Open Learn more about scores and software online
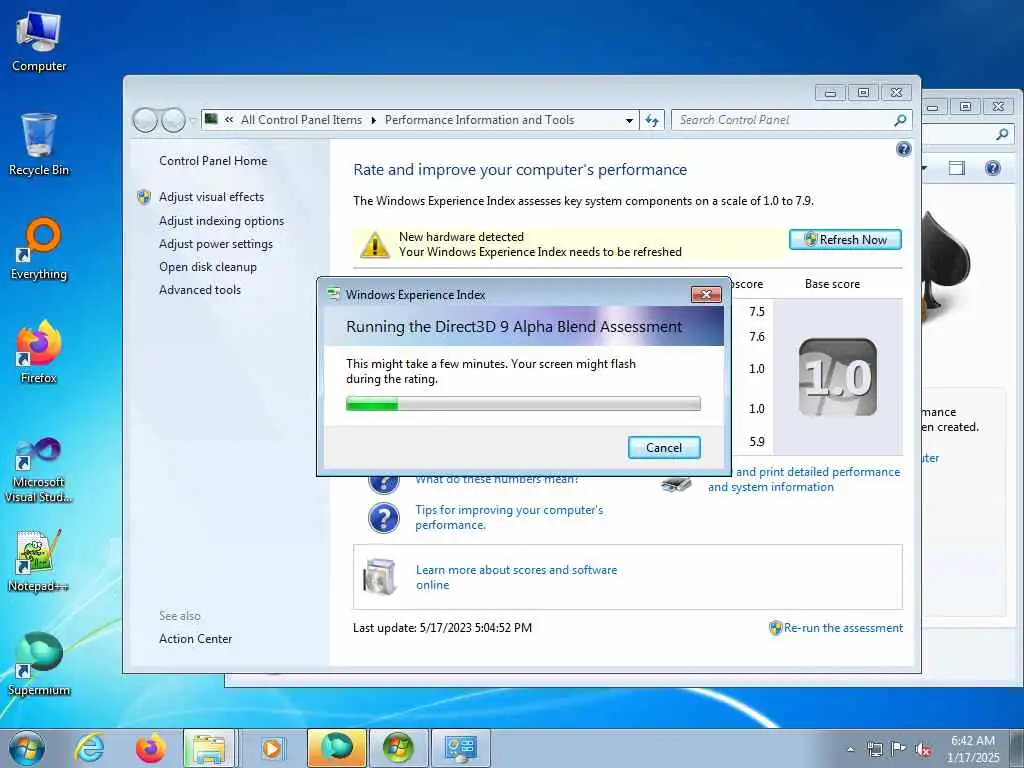Screen dimensions: 1024x768 coord(517,577)
